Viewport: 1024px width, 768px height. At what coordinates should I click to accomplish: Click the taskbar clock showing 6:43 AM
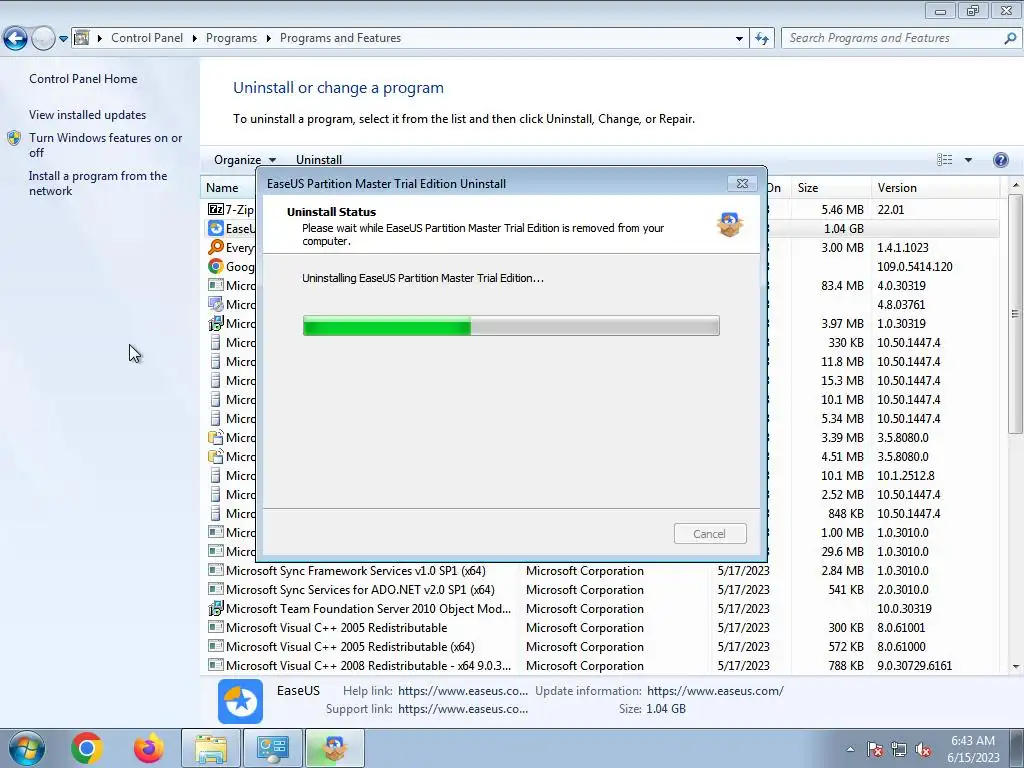pyautogui.click(x=973, y=749)
